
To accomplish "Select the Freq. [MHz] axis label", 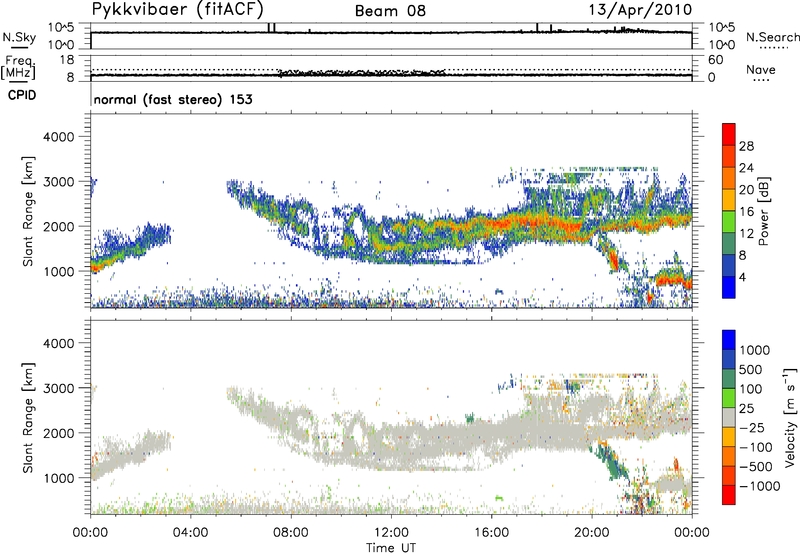I will coord(19,67).
